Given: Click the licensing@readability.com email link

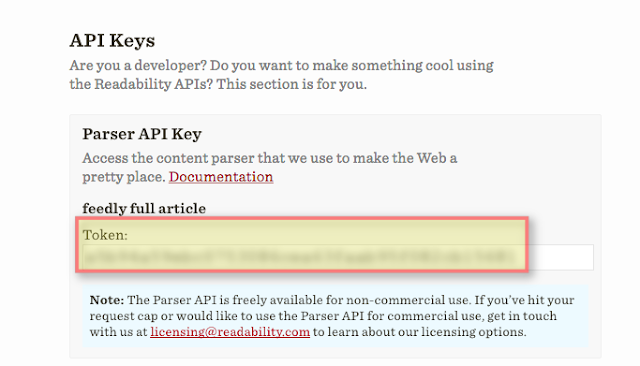Looking at the screenshot, I should pos(230,332).
